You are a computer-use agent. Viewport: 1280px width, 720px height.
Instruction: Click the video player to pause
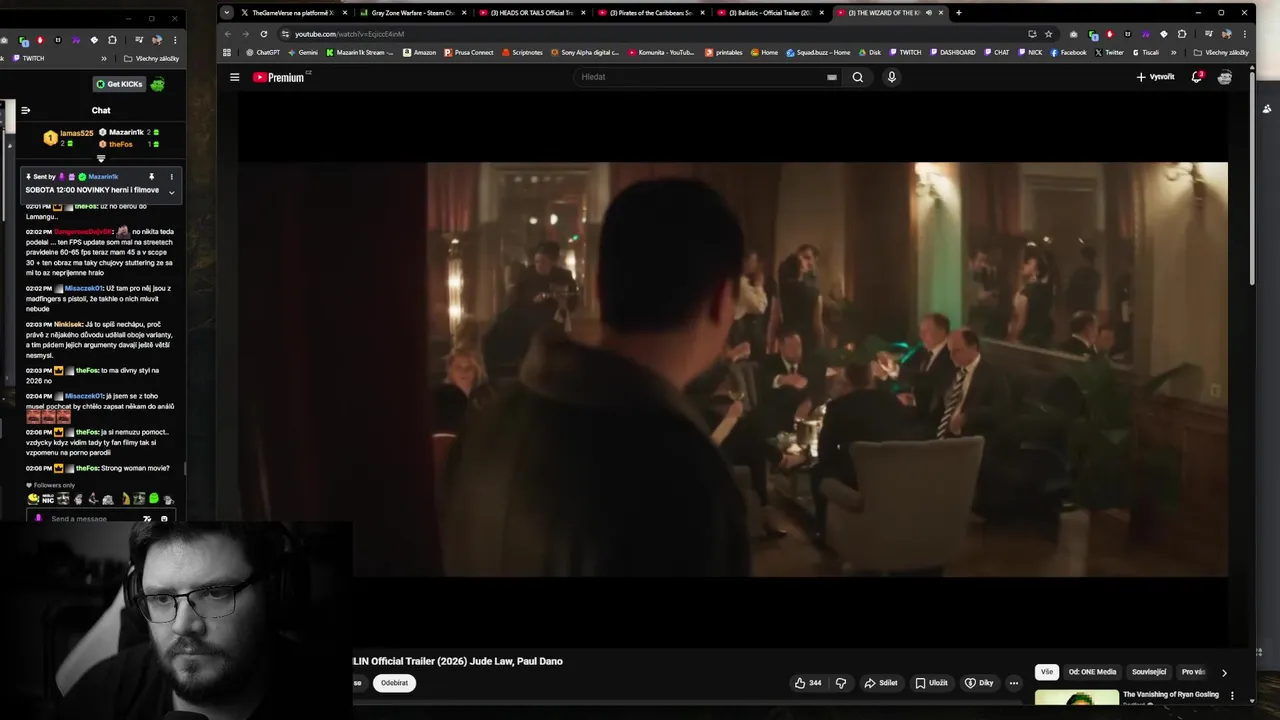[732, 369]
